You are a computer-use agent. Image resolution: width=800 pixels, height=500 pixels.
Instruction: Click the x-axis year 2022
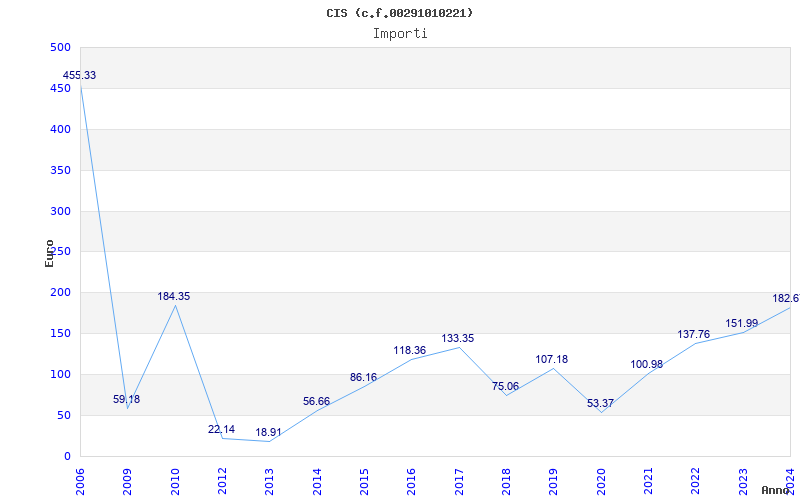[x=696, y=482]
